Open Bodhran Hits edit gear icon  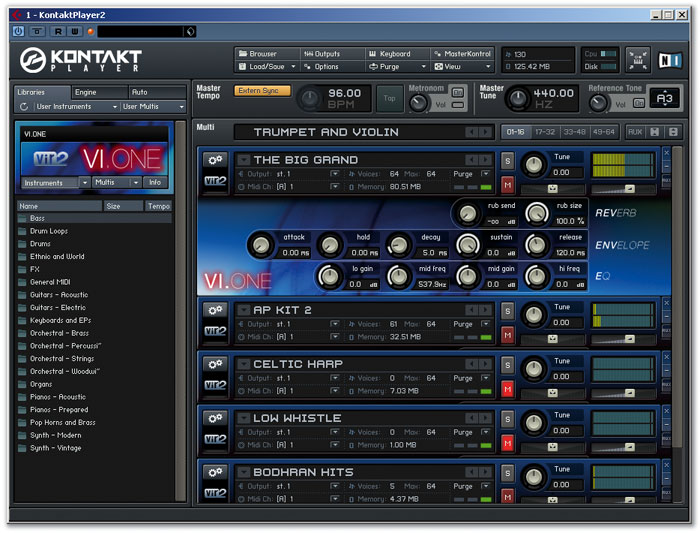pyautogui.click(x=215, y=472)
